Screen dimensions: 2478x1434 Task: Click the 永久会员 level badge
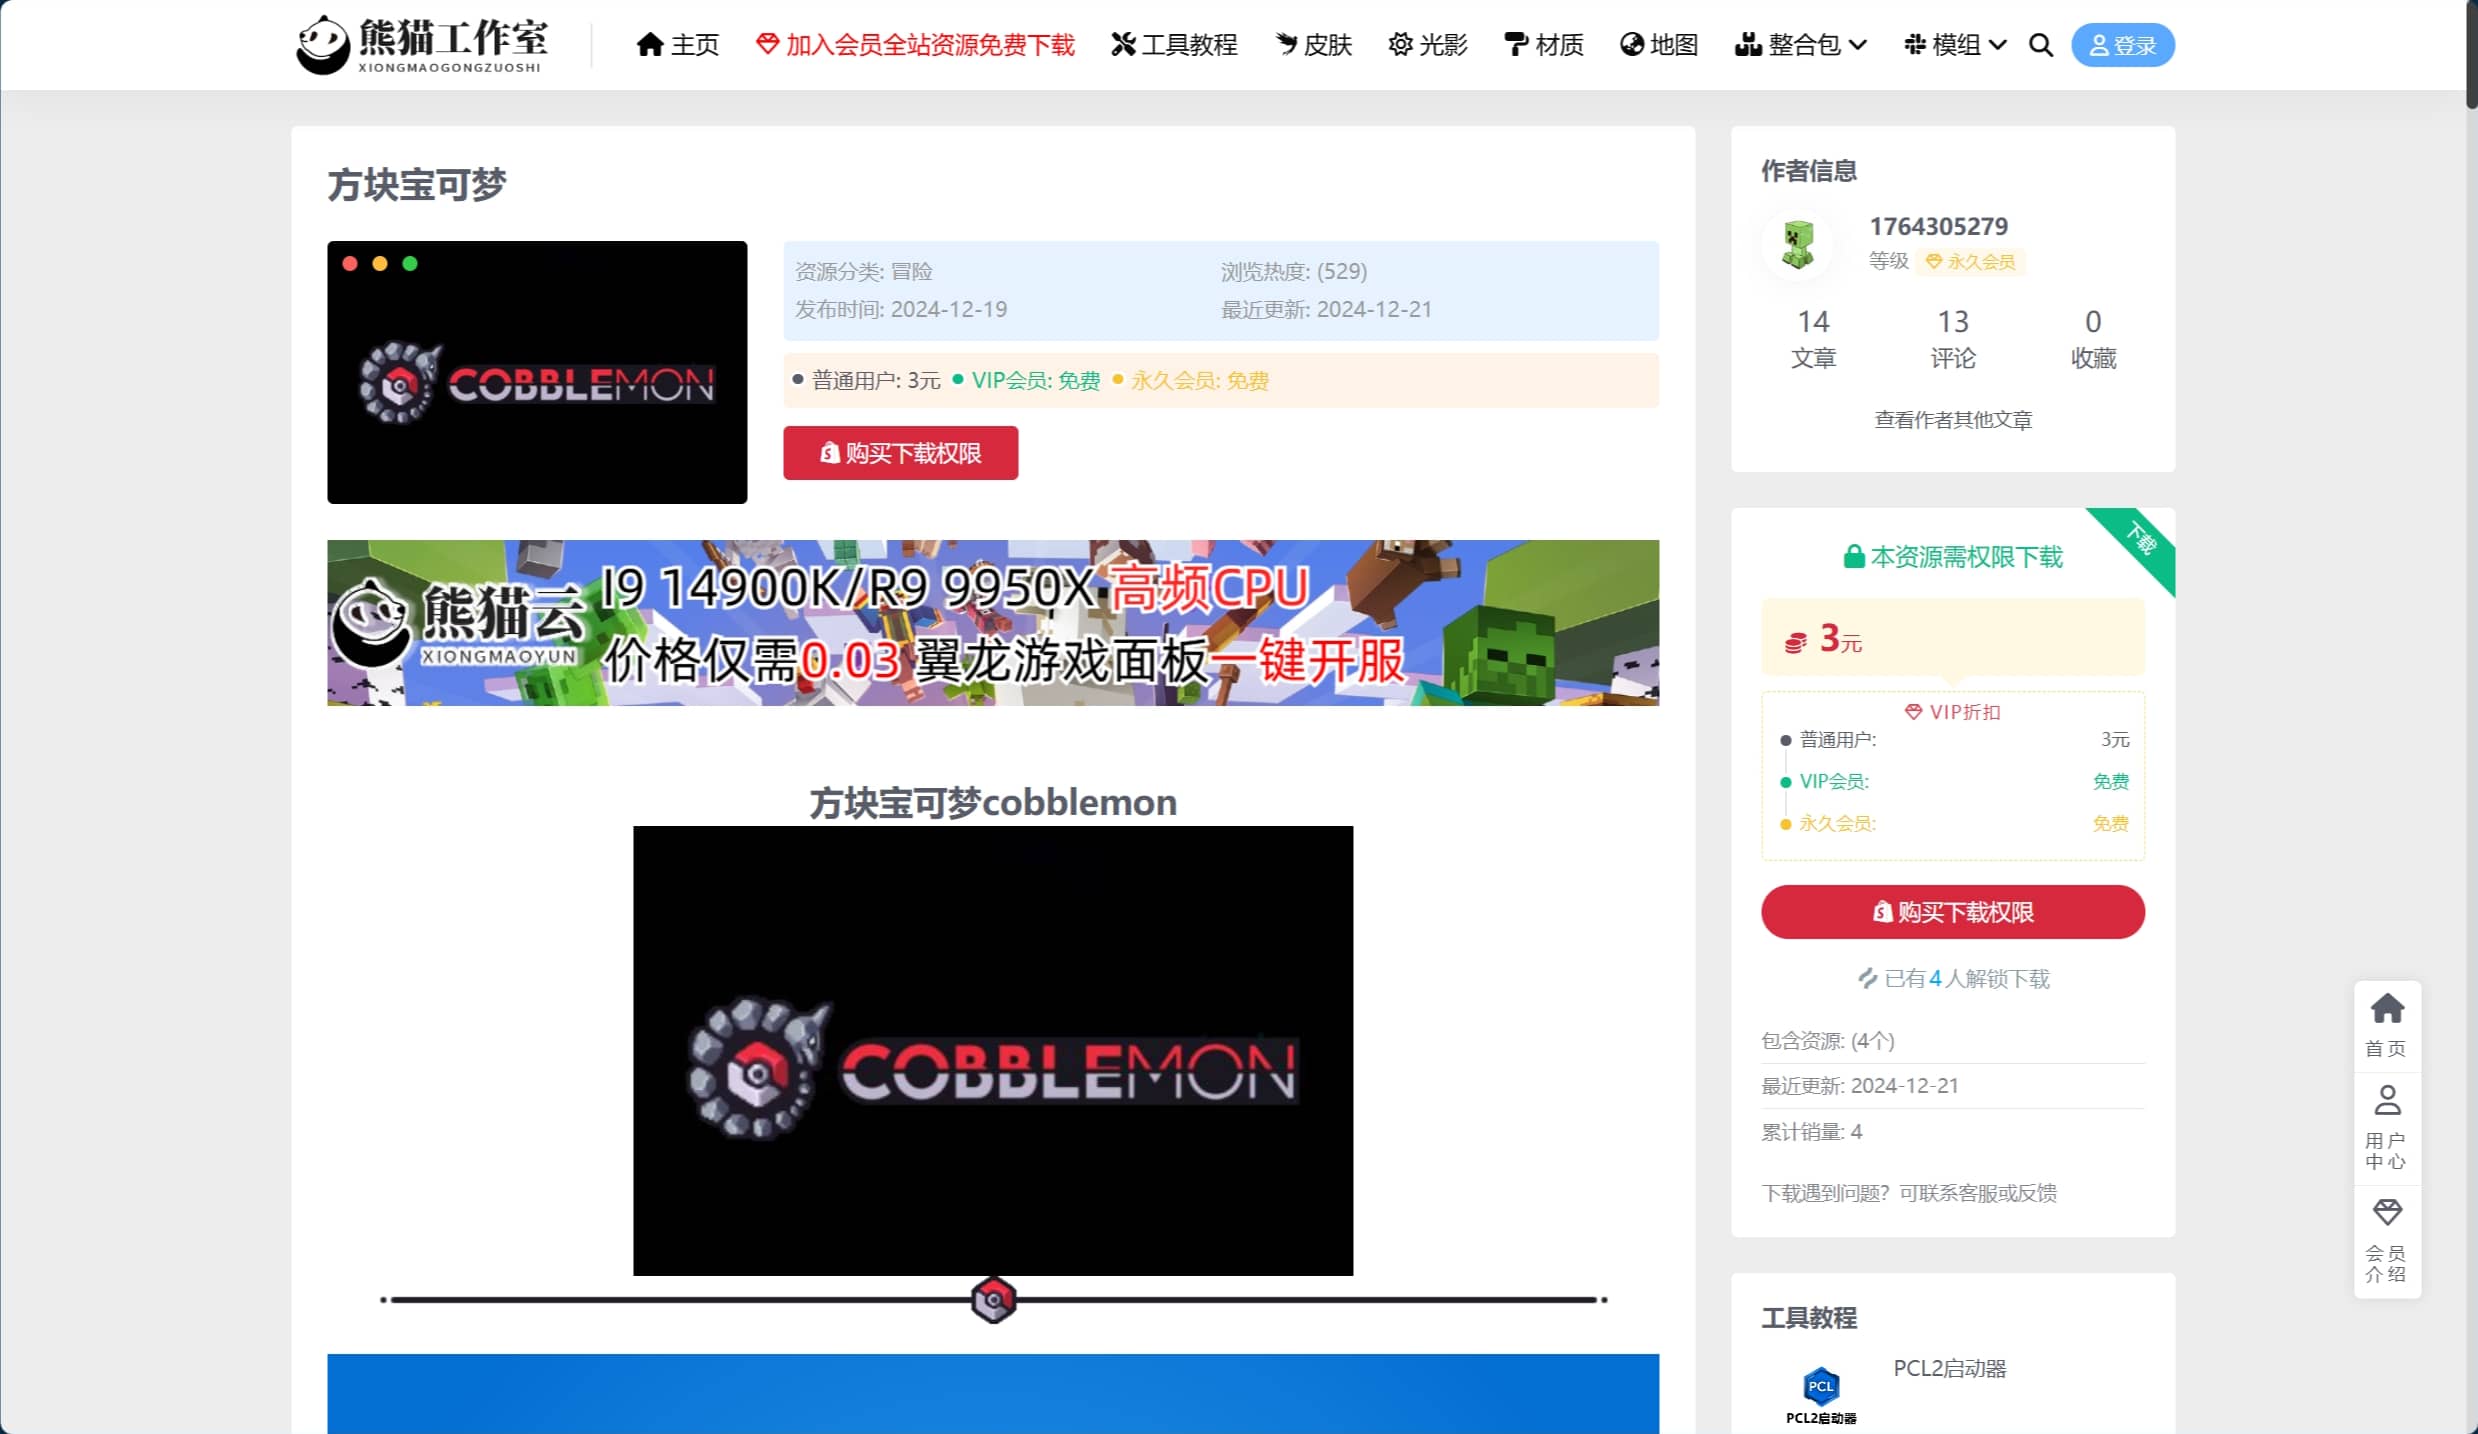1970,262
